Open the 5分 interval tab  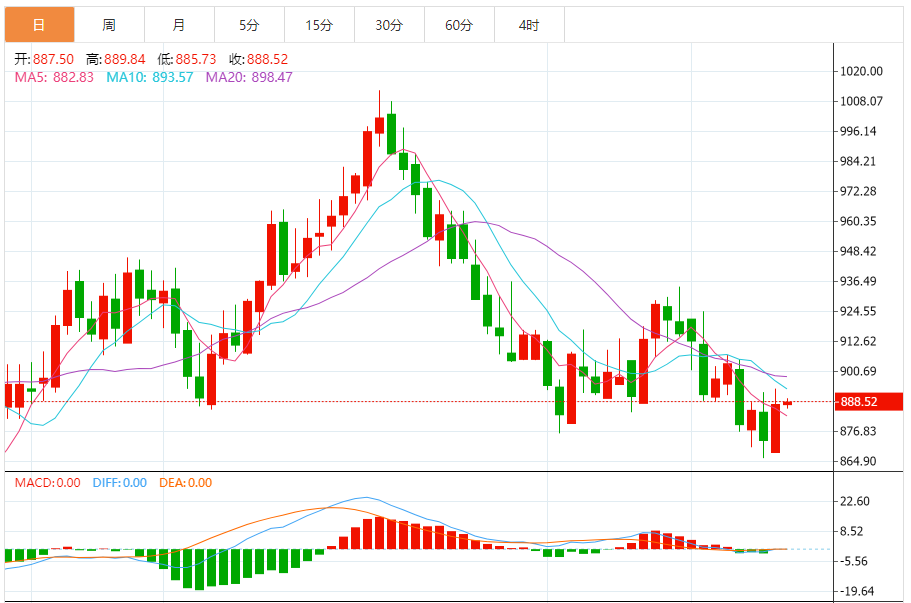click(x=249, y=24)
